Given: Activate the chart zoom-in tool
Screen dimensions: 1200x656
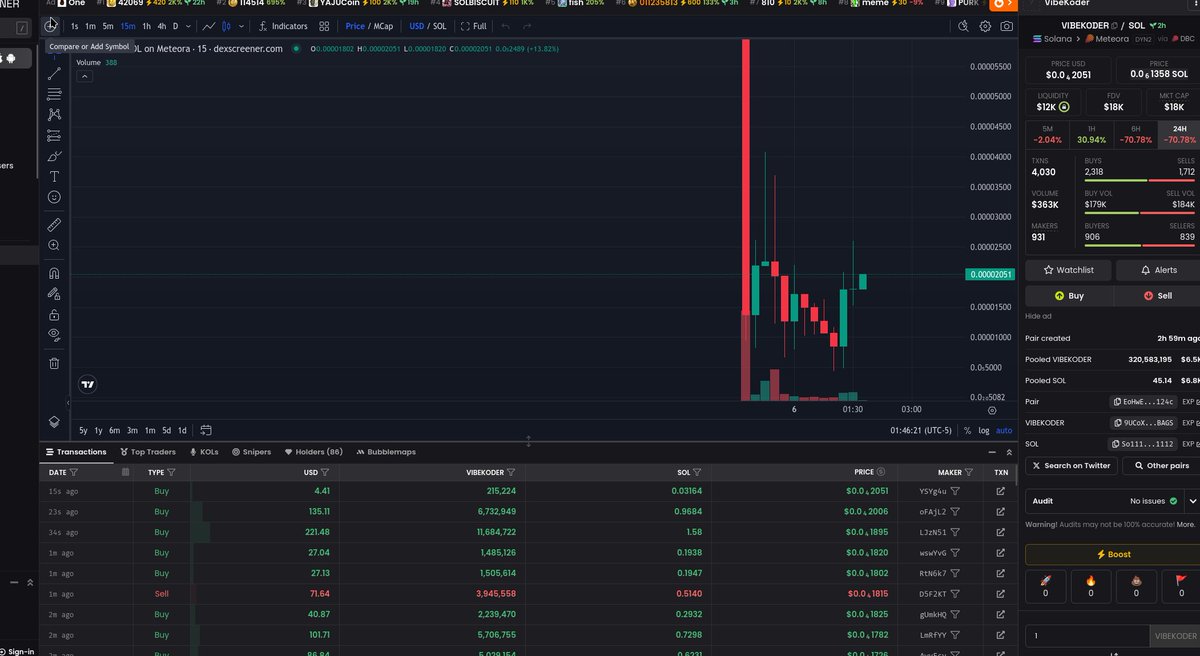Looking at the screenshot, I should (x=54, y=245).
